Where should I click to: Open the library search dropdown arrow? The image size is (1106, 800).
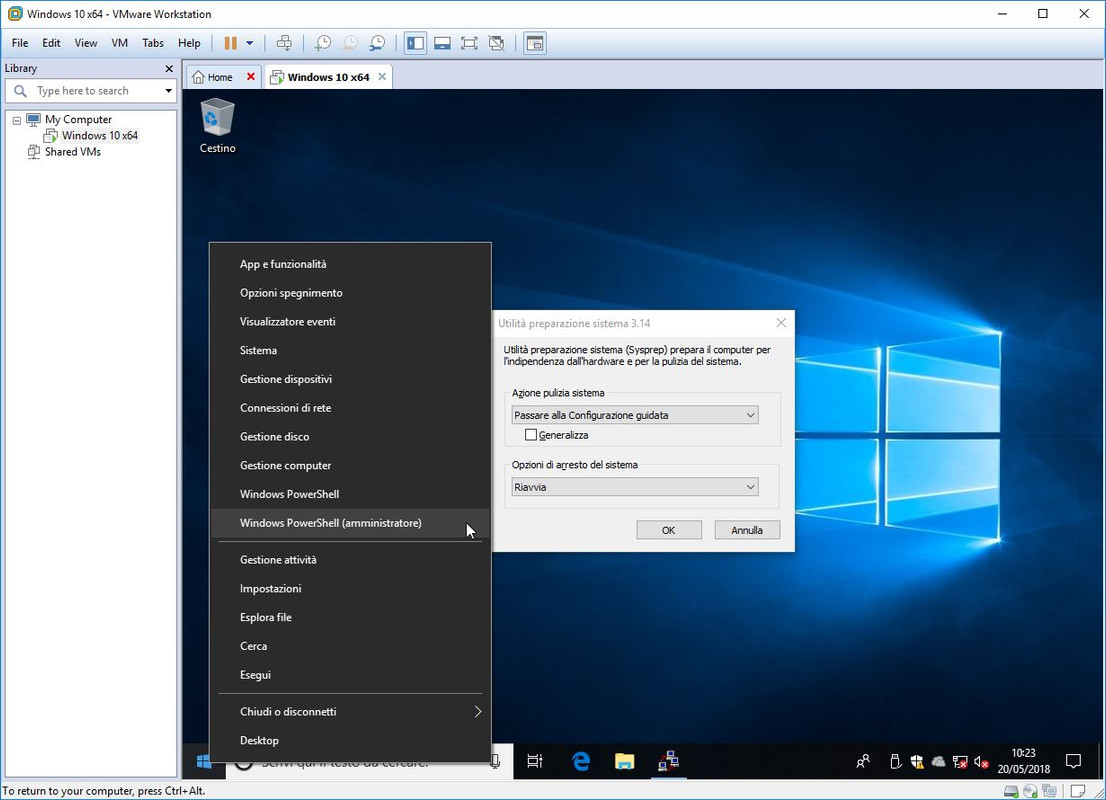(x=169, y=91)
